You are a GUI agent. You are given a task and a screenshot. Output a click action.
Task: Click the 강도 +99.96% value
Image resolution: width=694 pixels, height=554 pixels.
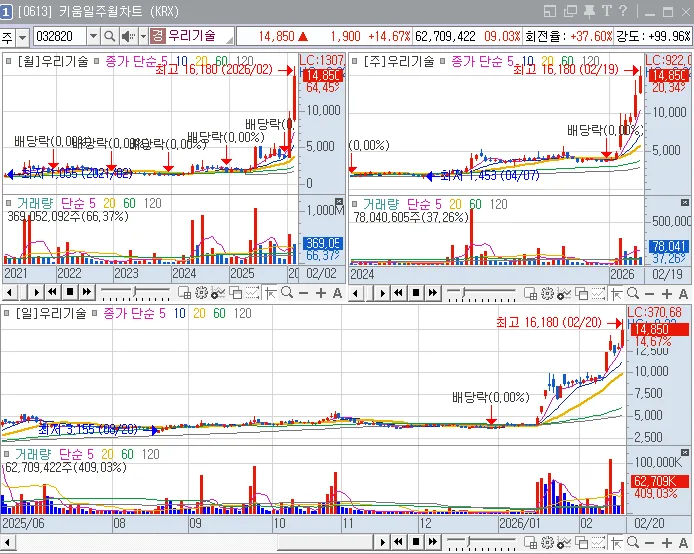tap(669, 36)
